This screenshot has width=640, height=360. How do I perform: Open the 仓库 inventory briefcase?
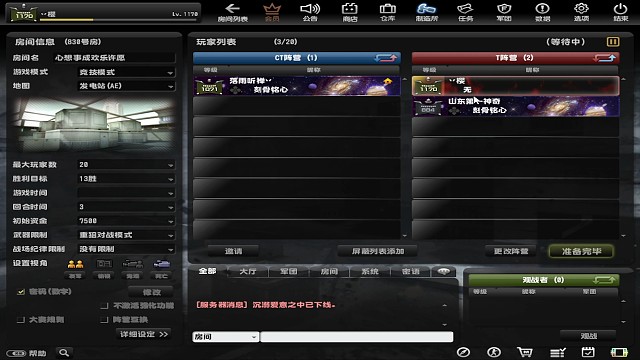pyautogui.click(x=388, y=12)
